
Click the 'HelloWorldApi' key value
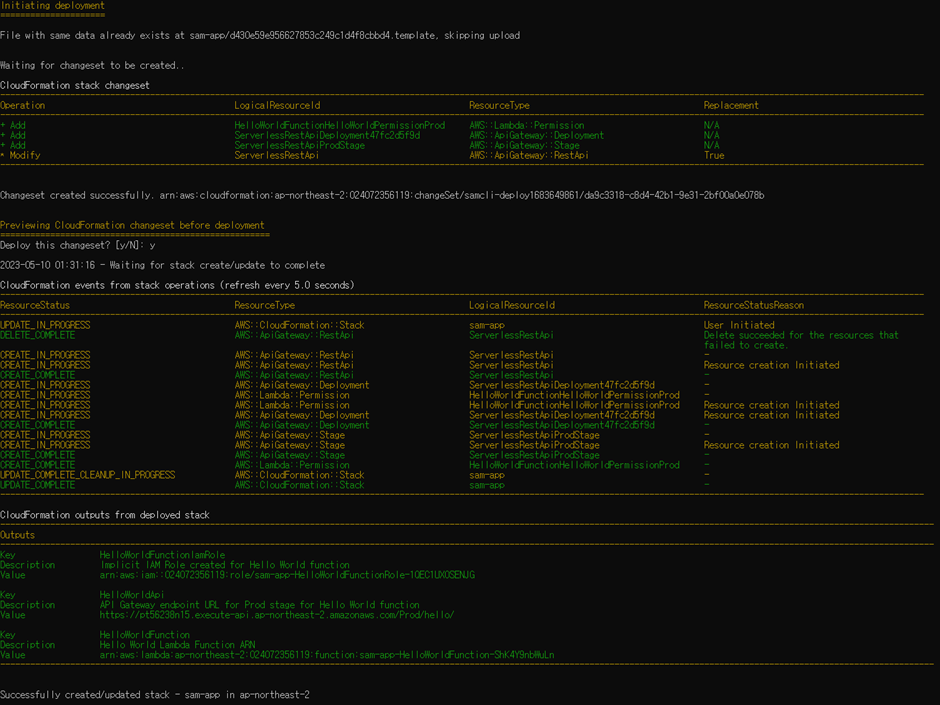point(132,595)
